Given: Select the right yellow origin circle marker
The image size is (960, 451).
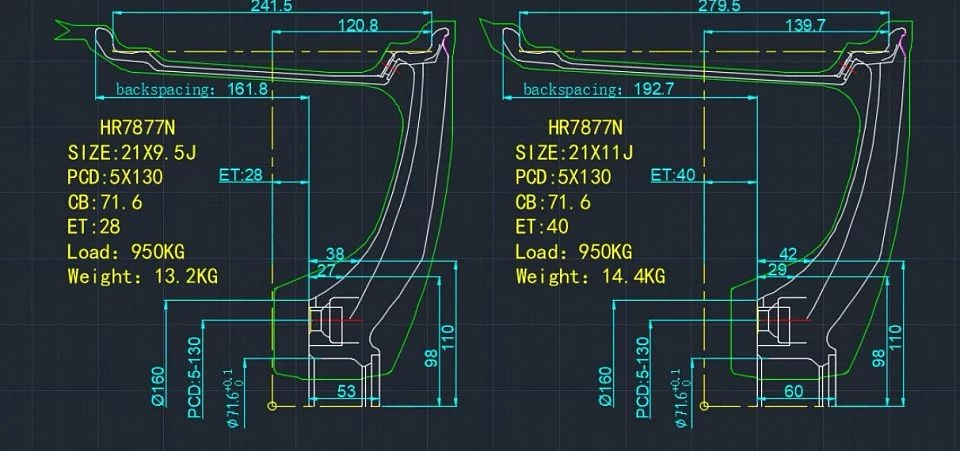Looking at the screenshot, I should tap(704, 405).
